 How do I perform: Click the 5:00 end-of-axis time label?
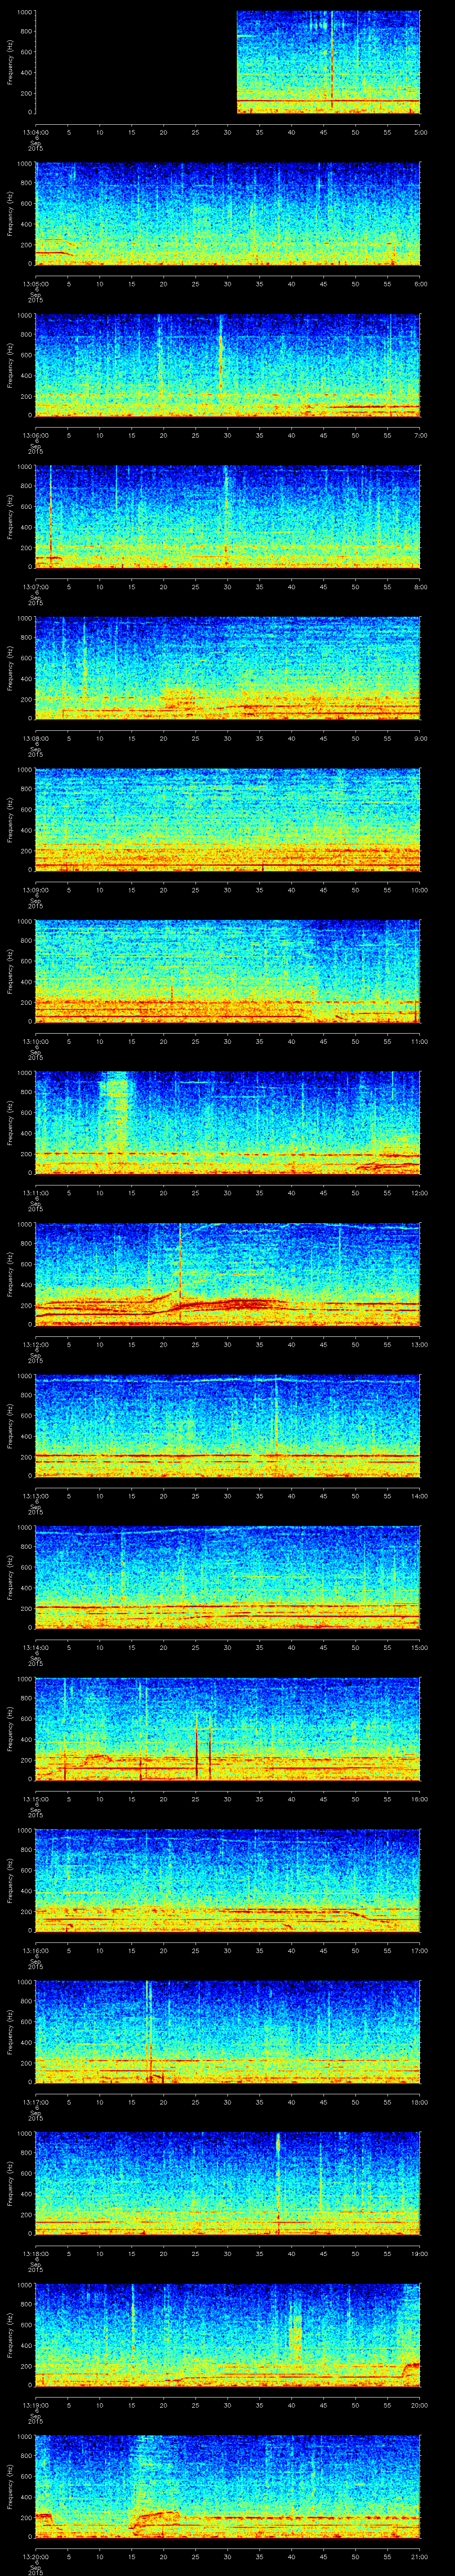pos(420,132)
